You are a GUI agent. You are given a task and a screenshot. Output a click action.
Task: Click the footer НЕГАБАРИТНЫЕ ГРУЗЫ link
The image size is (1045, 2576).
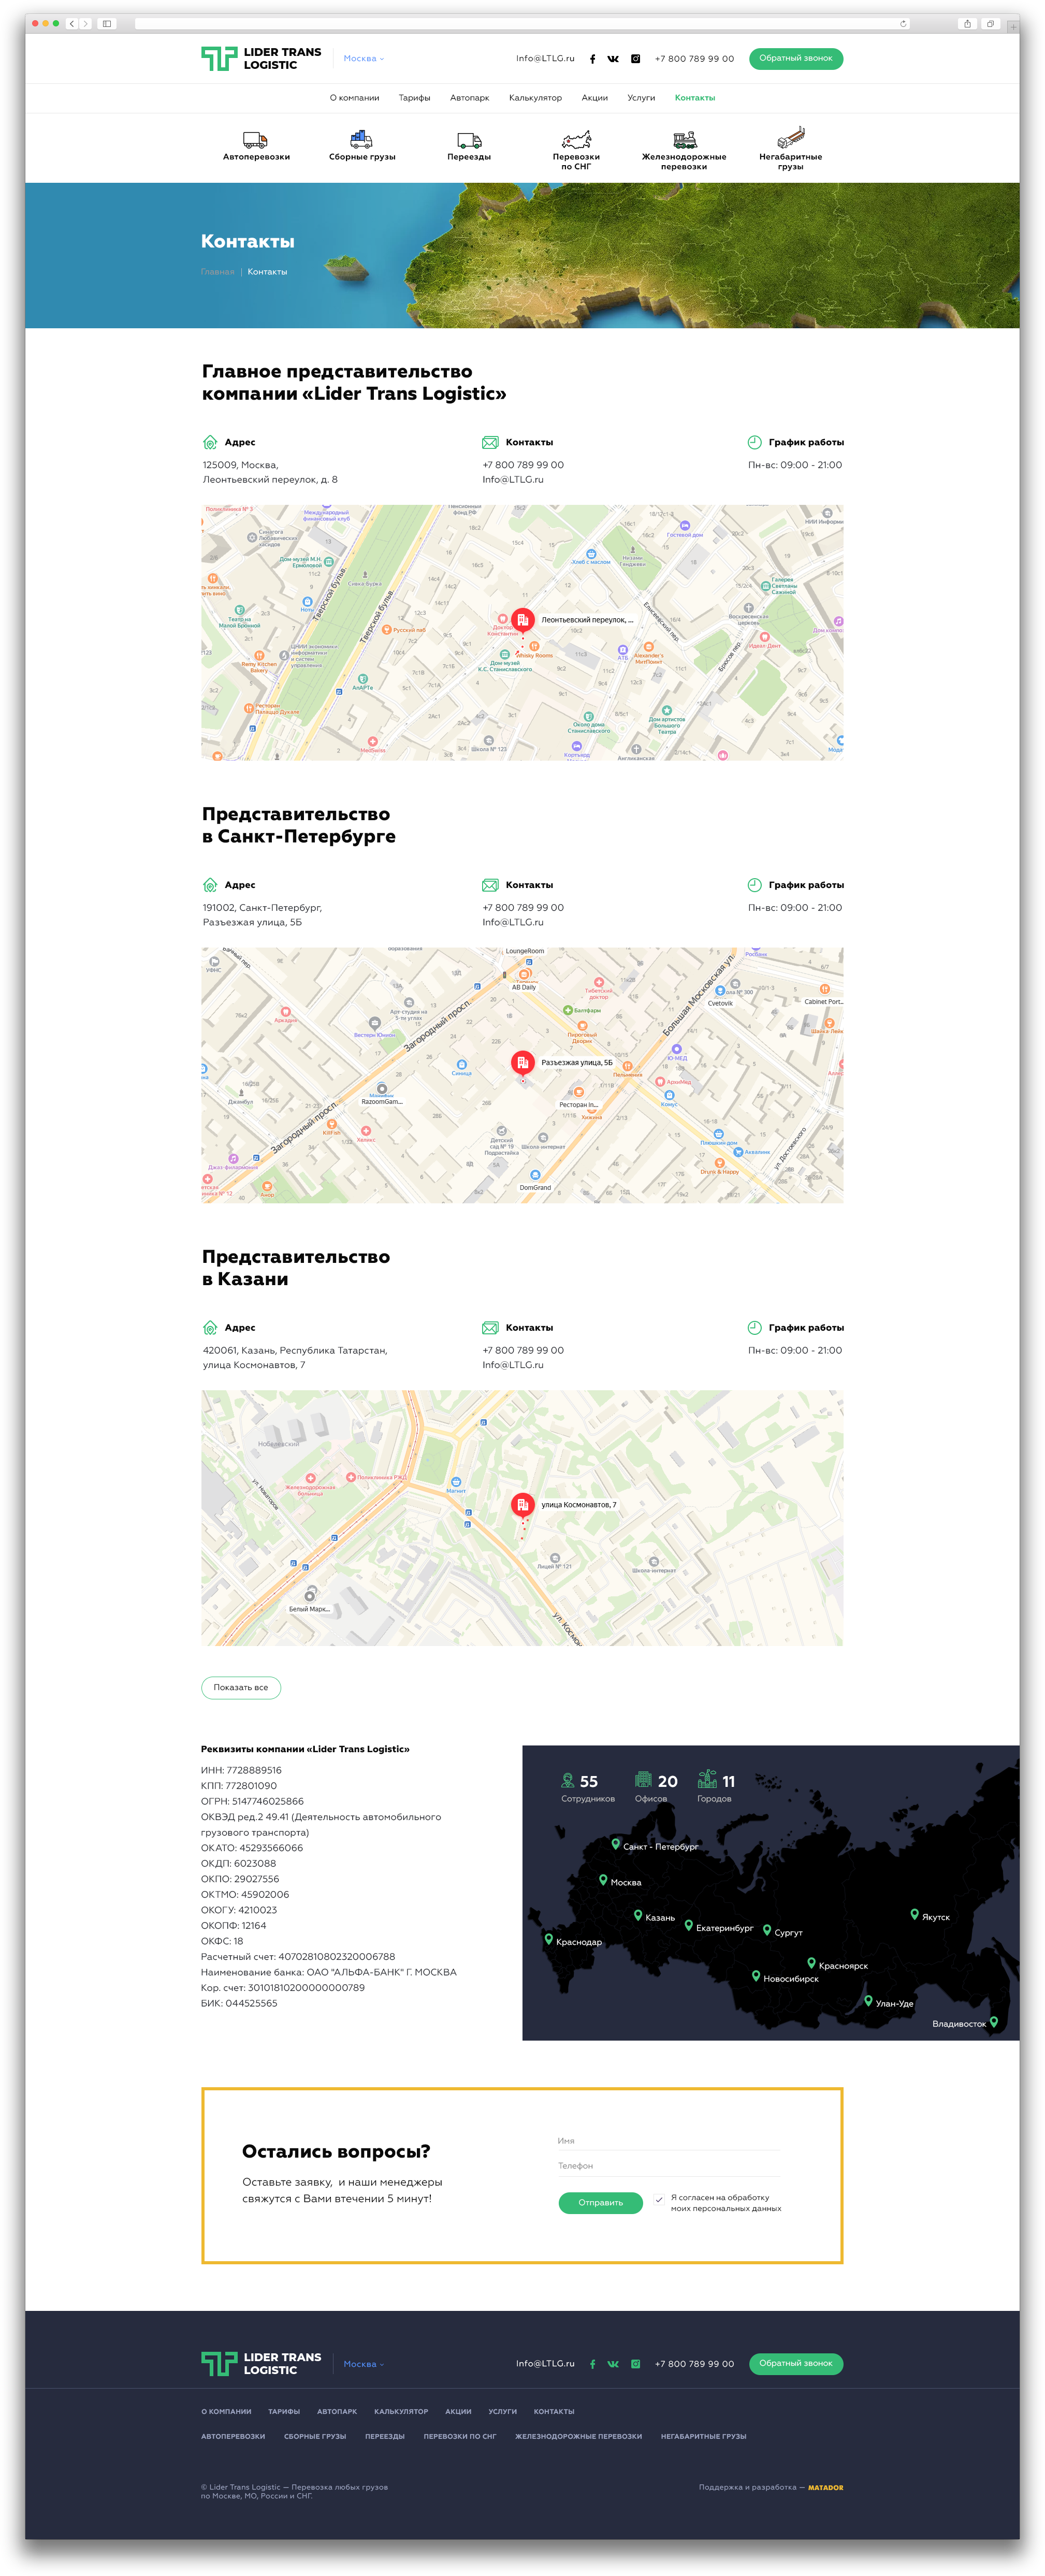pos(704,2437)
